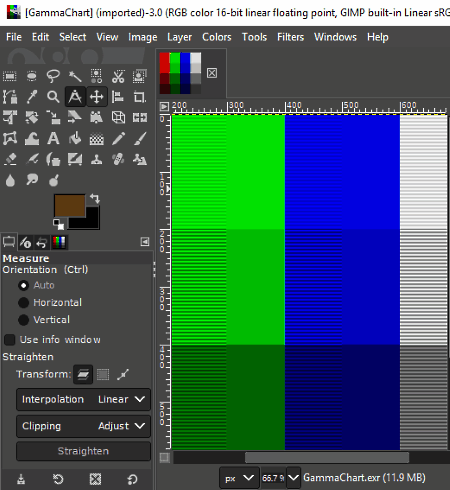Select the Smudge tool
Screen dimensions: 450x490
pyautogui.click(x=32, y=180)
